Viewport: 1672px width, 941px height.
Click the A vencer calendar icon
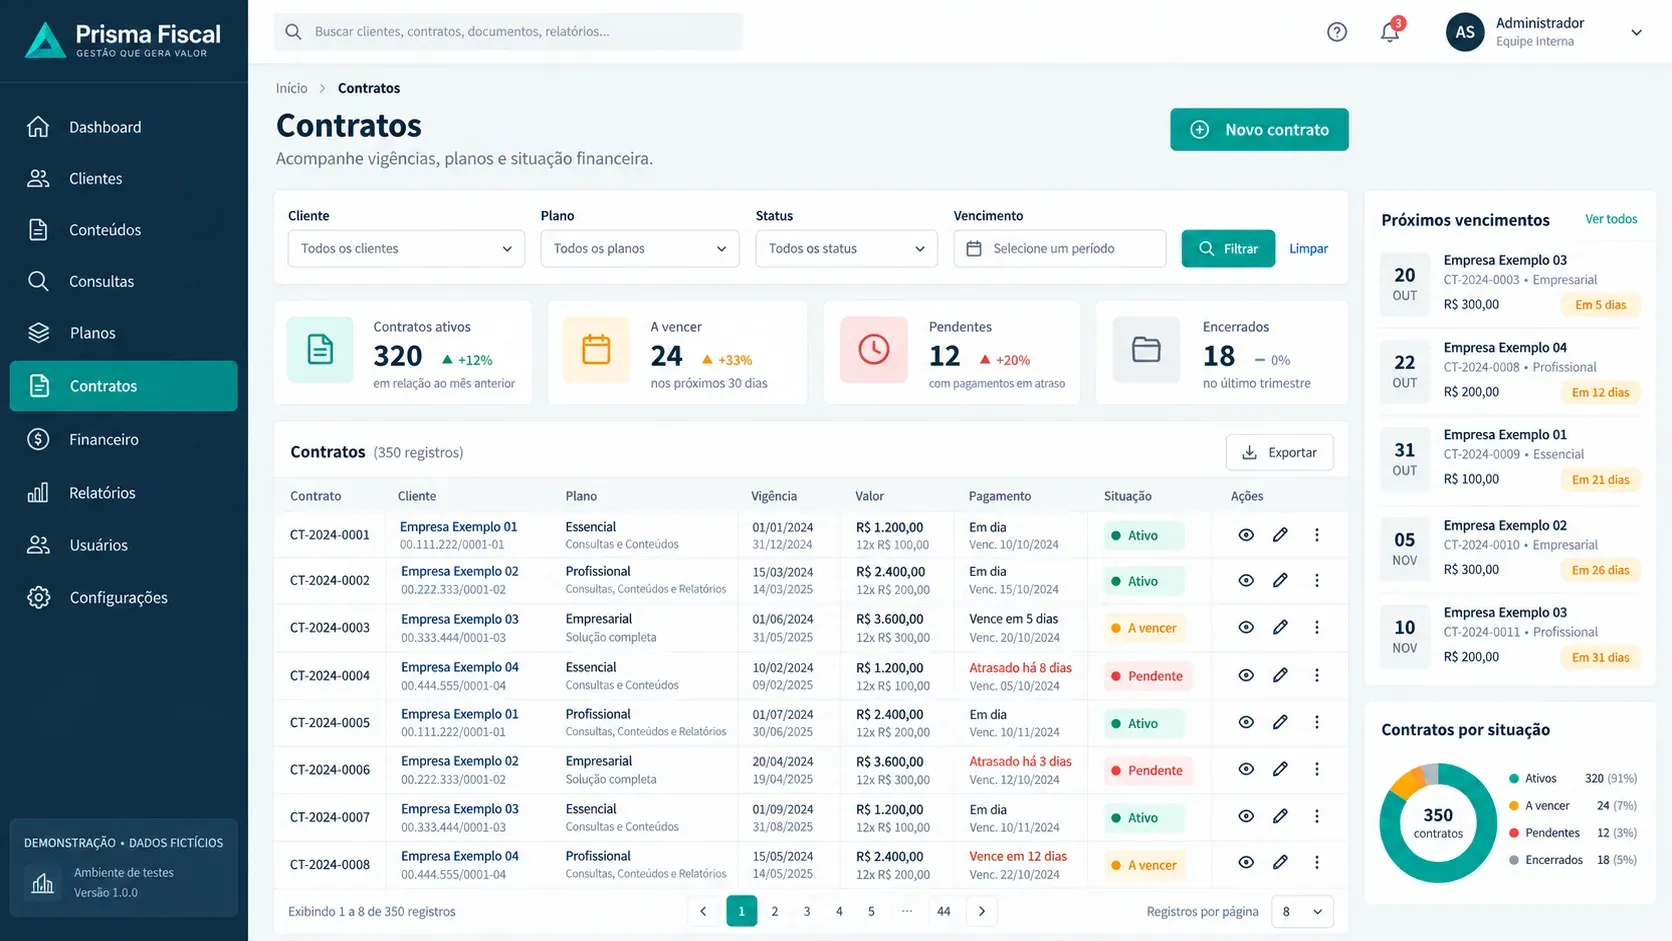[x=596, y=350]
